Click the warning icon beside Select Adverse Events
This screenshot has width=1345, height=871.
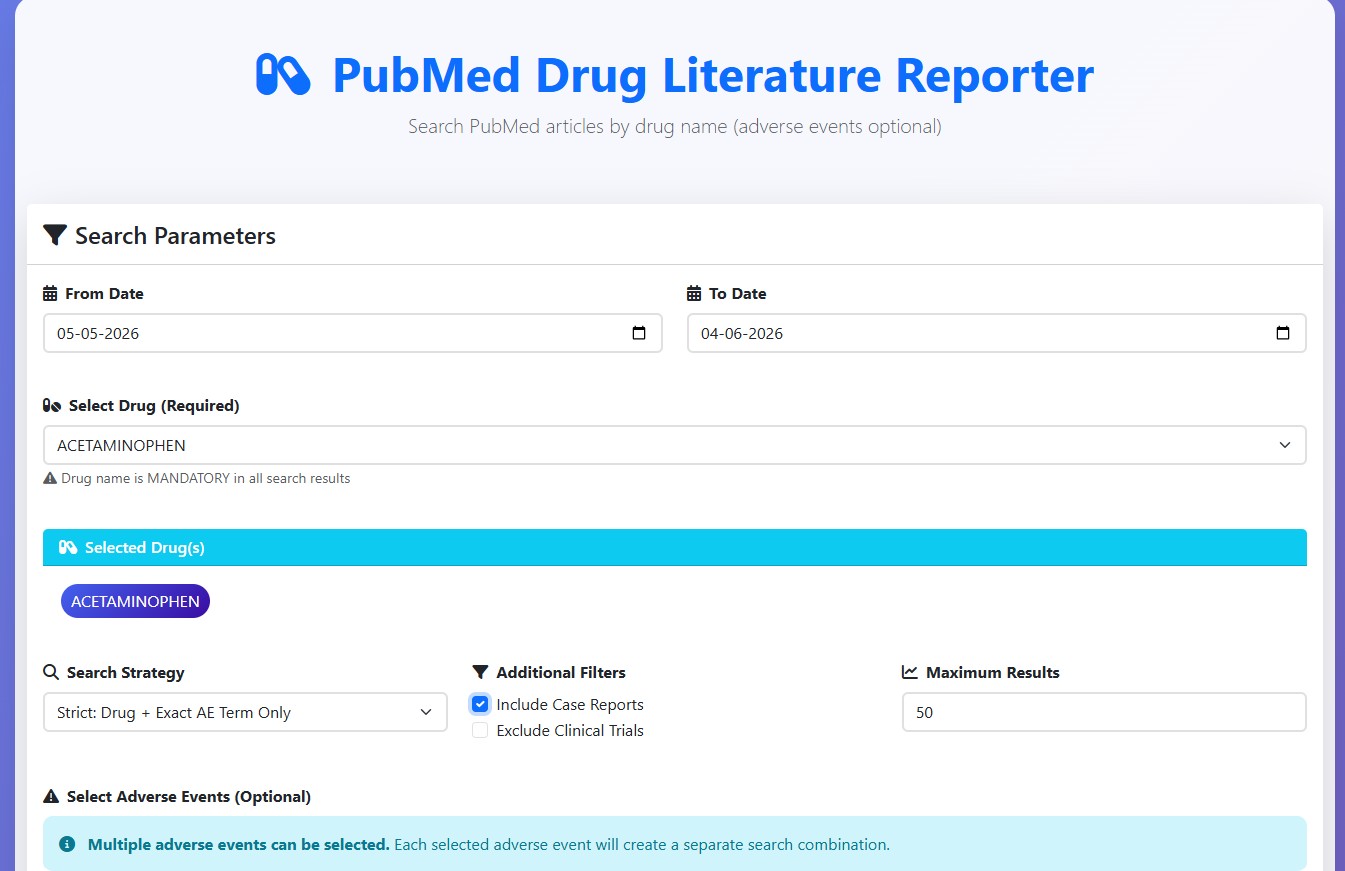(x=51, y=796)
